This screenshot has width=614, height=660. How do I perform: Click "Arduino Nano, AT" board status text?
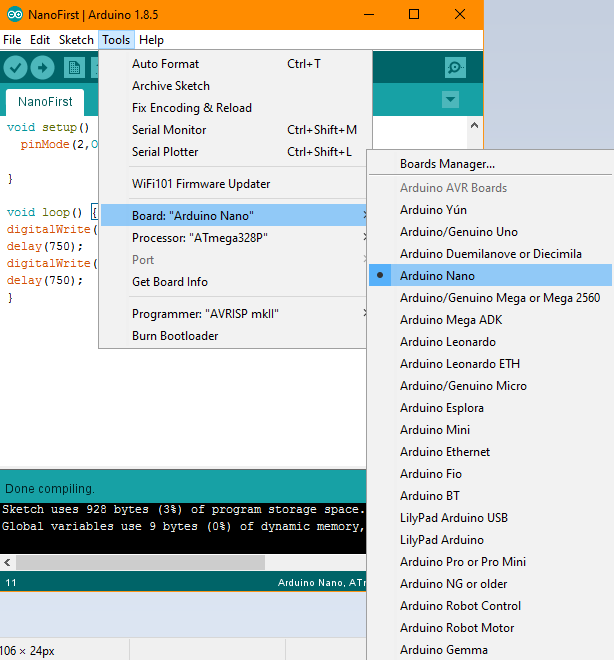click(322, 583)
